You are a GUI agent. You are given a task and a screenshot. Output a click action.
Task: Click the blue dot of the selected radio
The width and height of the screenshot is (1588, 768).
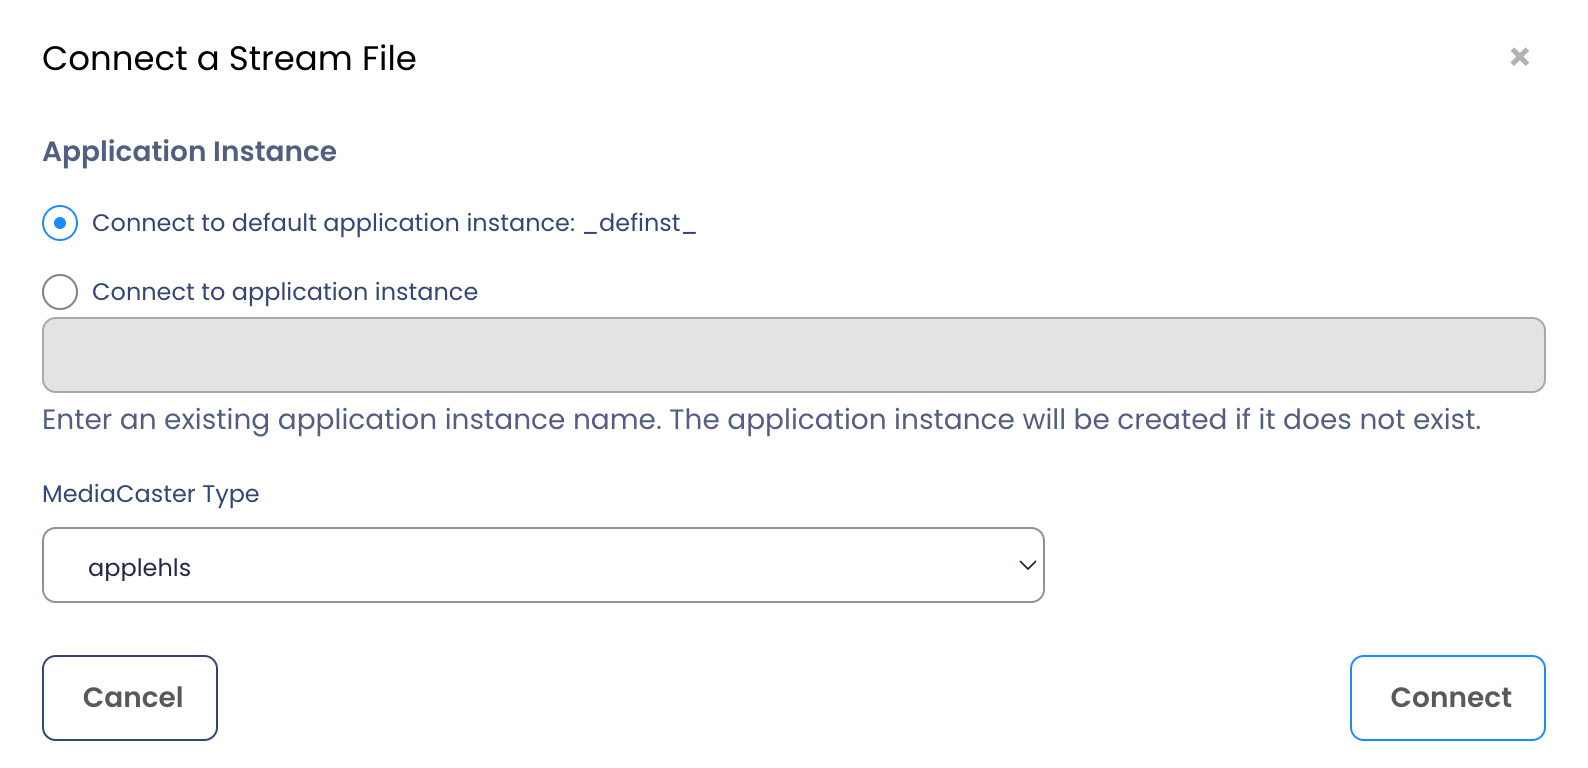point(60,223)
